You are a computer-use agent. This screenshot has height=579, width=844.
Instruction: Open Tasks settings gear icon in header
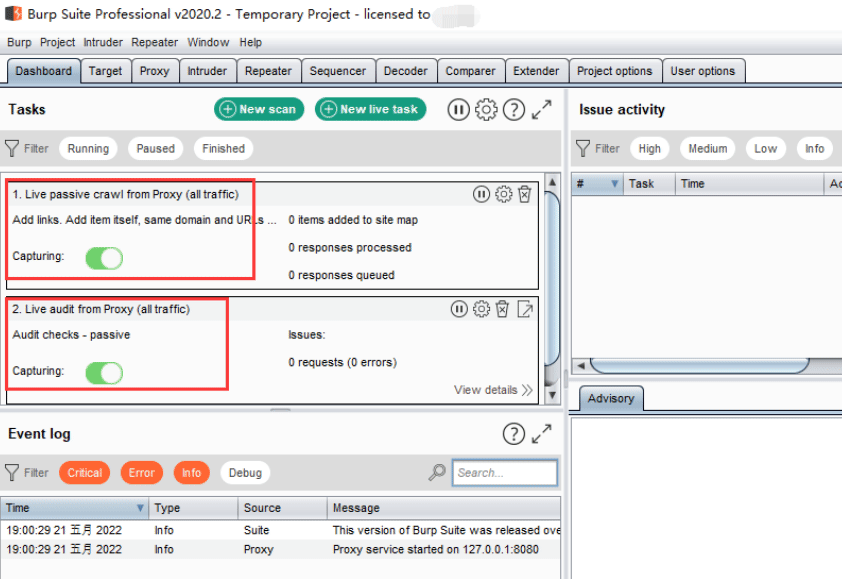(x=486, y=109)
